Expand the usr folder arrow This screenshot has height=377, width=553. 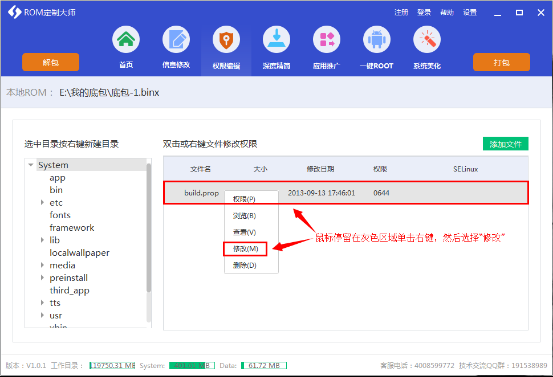click(x=42, y=315)
